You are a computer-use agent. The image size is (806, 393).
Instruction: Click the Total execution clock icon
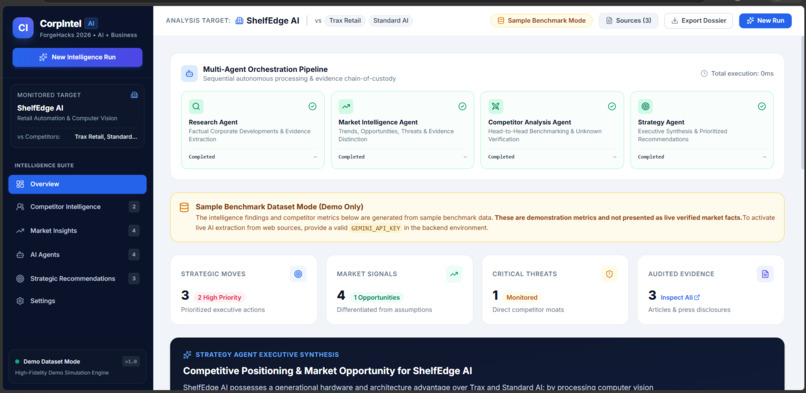point(704,73)
